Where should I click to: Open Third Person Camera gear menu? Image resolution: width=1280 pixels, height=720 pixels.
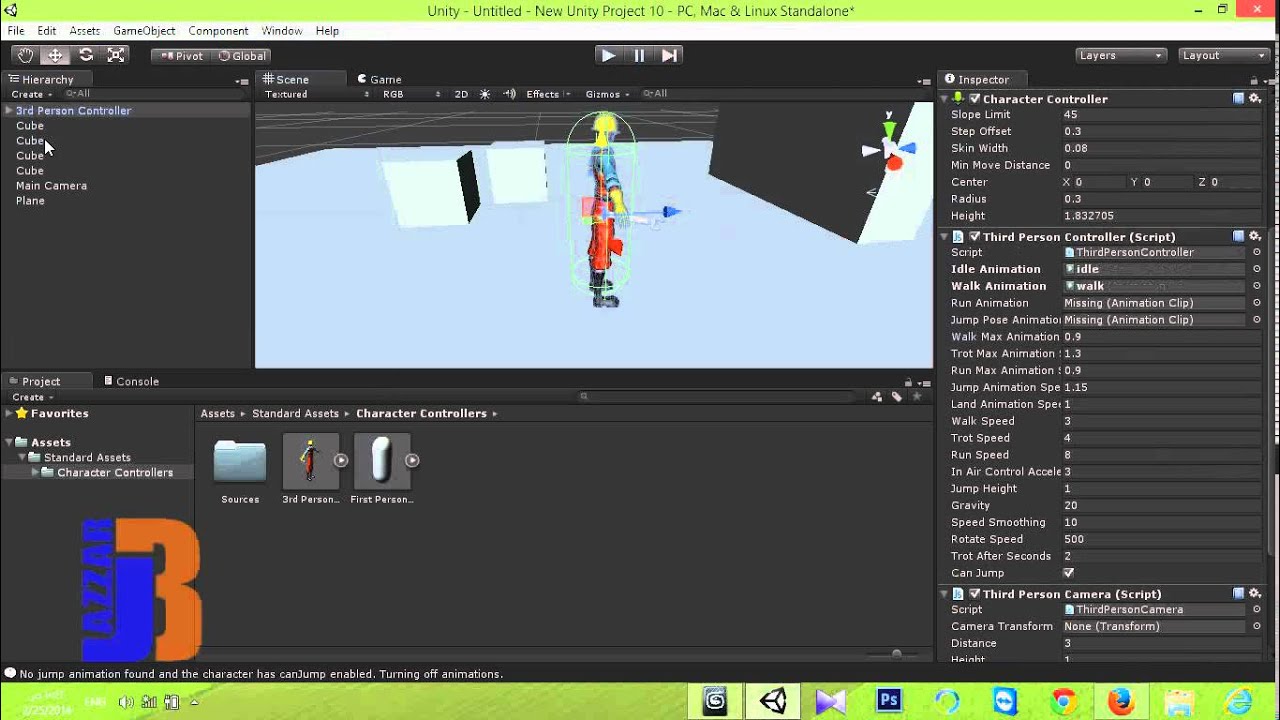[1255, 593]
